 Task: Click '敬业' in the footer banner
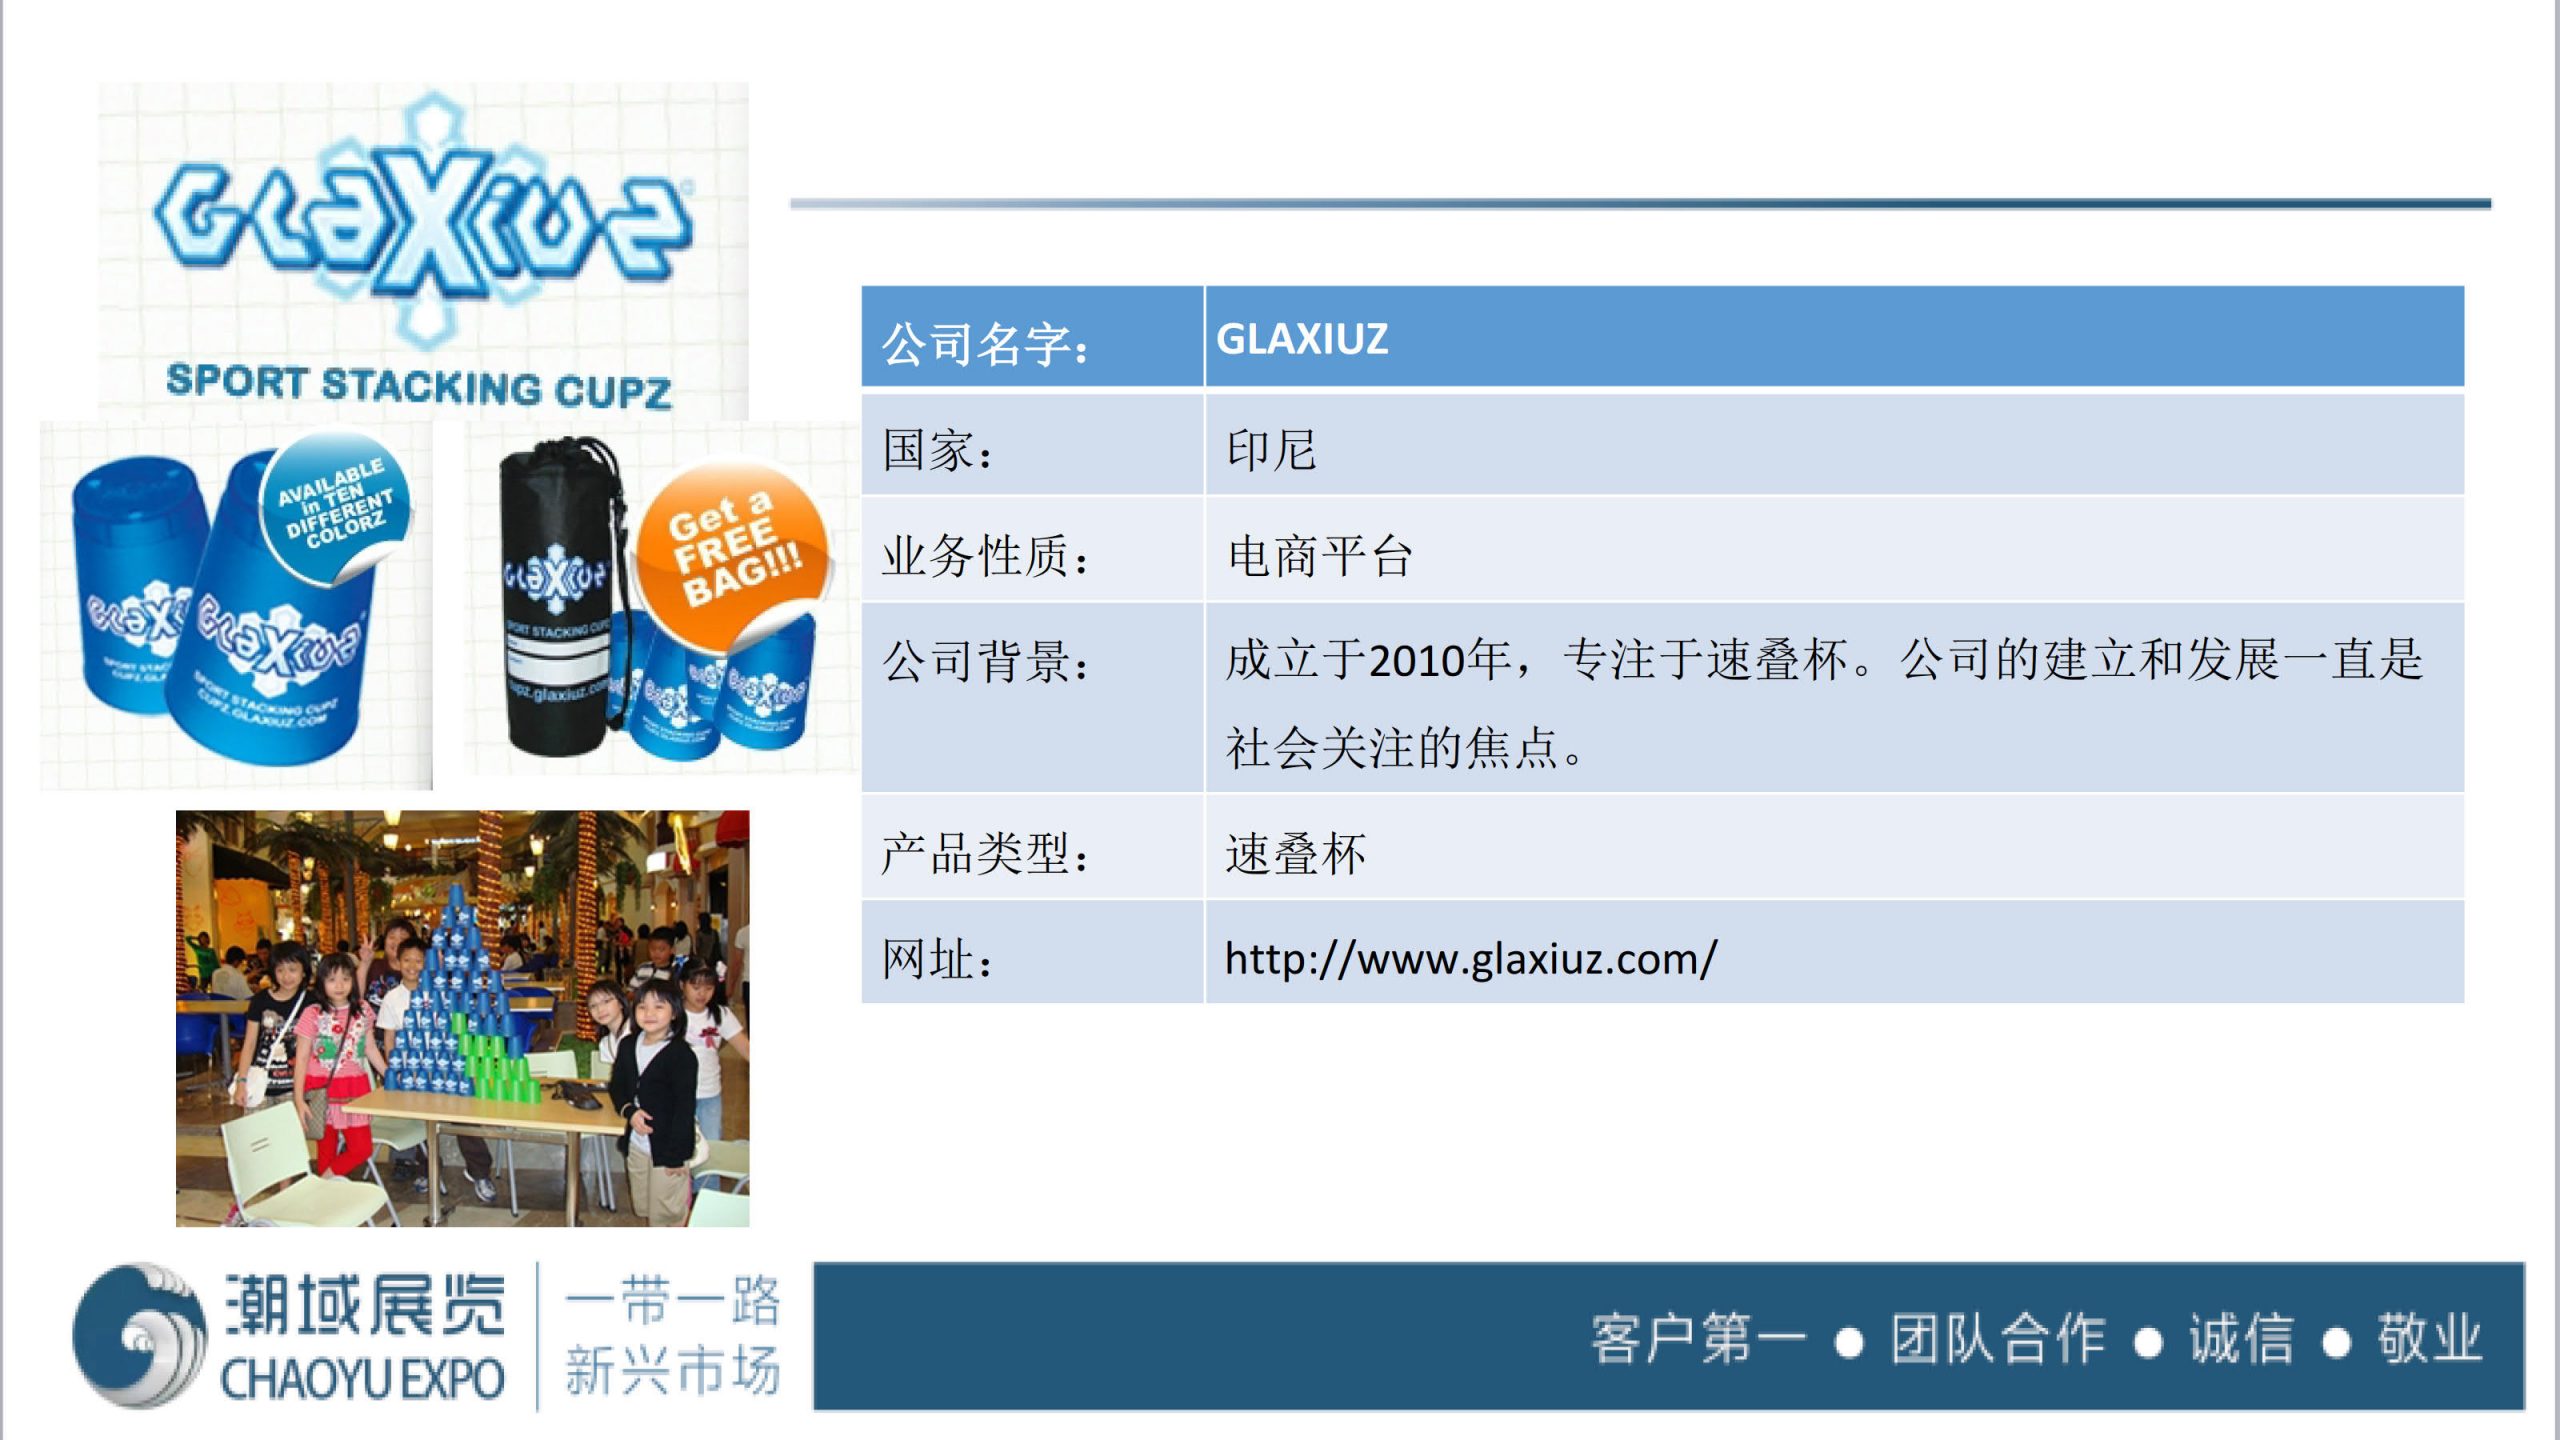pos(2430,1339)
